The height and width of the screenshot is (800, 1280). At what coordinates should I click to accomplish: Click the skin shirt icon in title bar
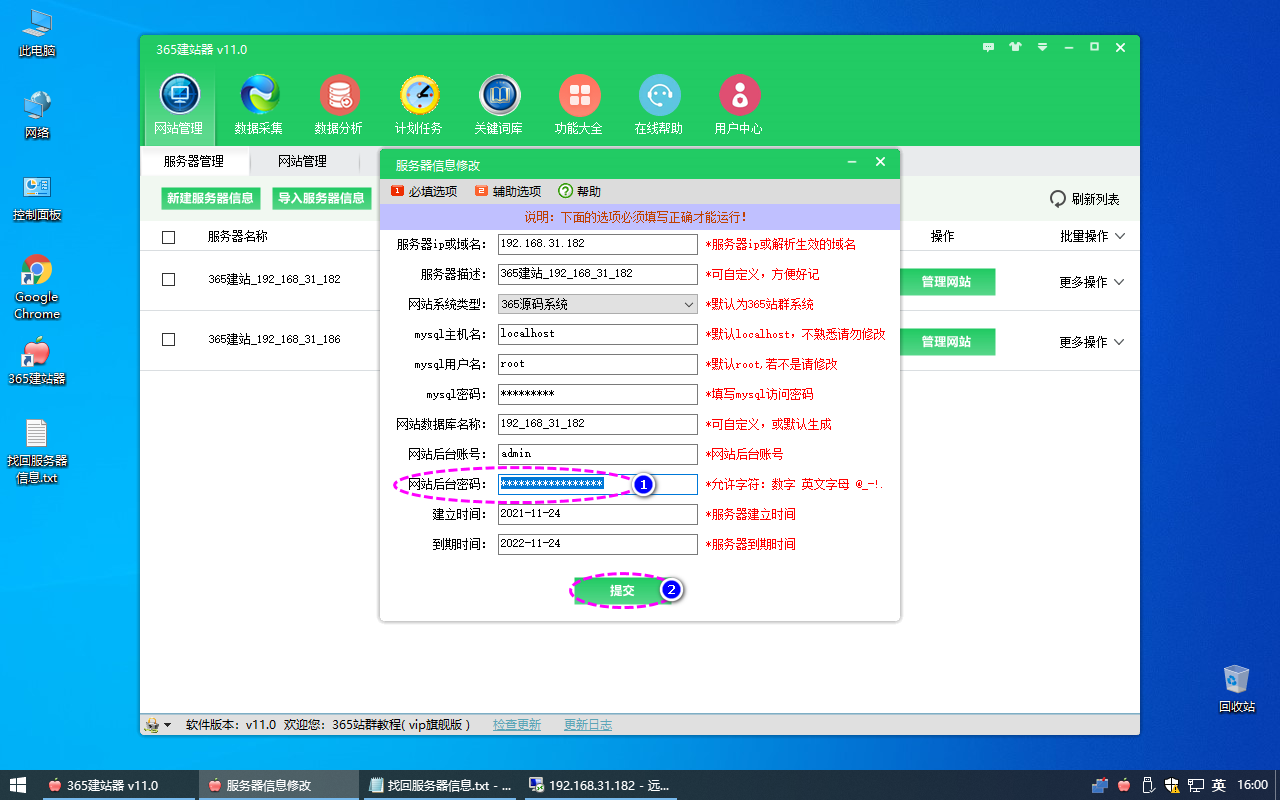point(1016,47)
